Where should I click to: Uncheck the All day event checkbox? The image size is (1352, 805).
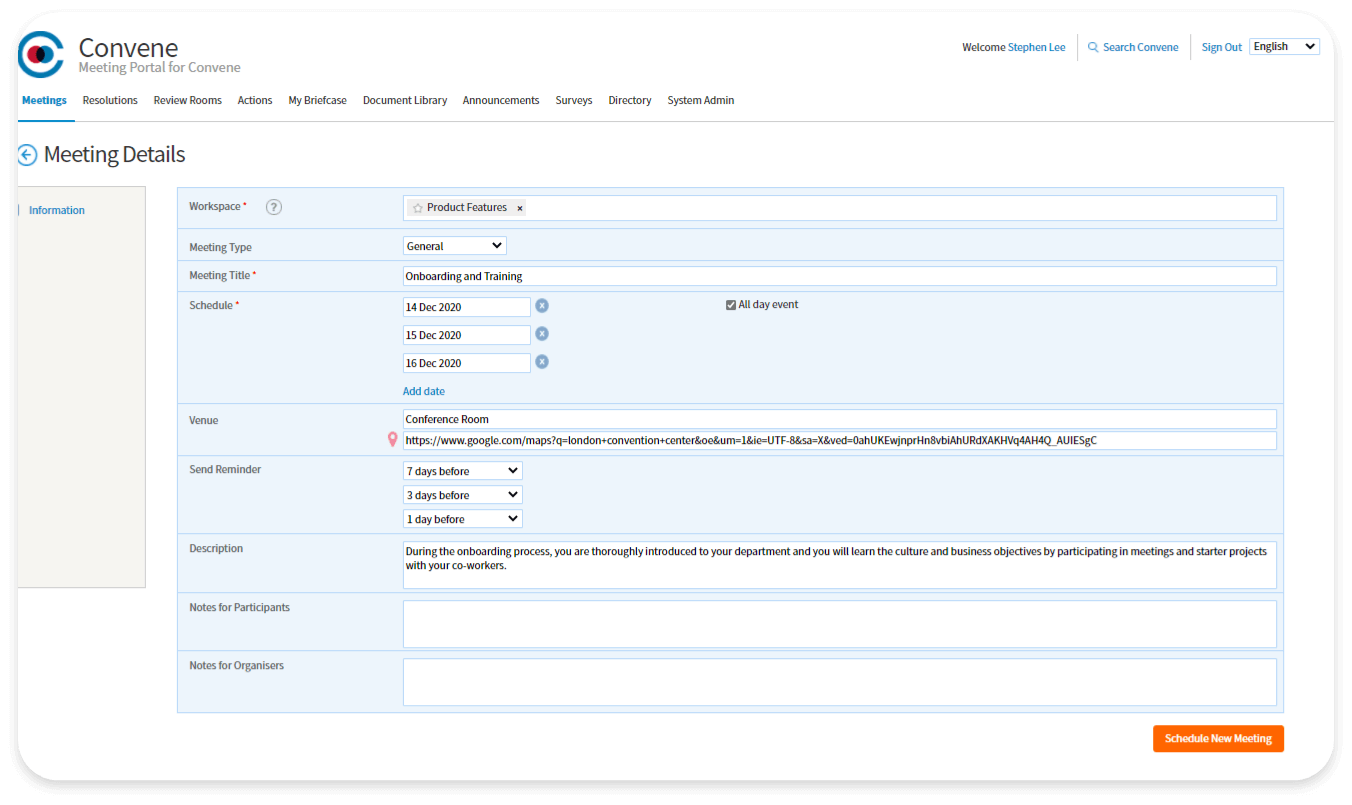[x=731, y=305]
